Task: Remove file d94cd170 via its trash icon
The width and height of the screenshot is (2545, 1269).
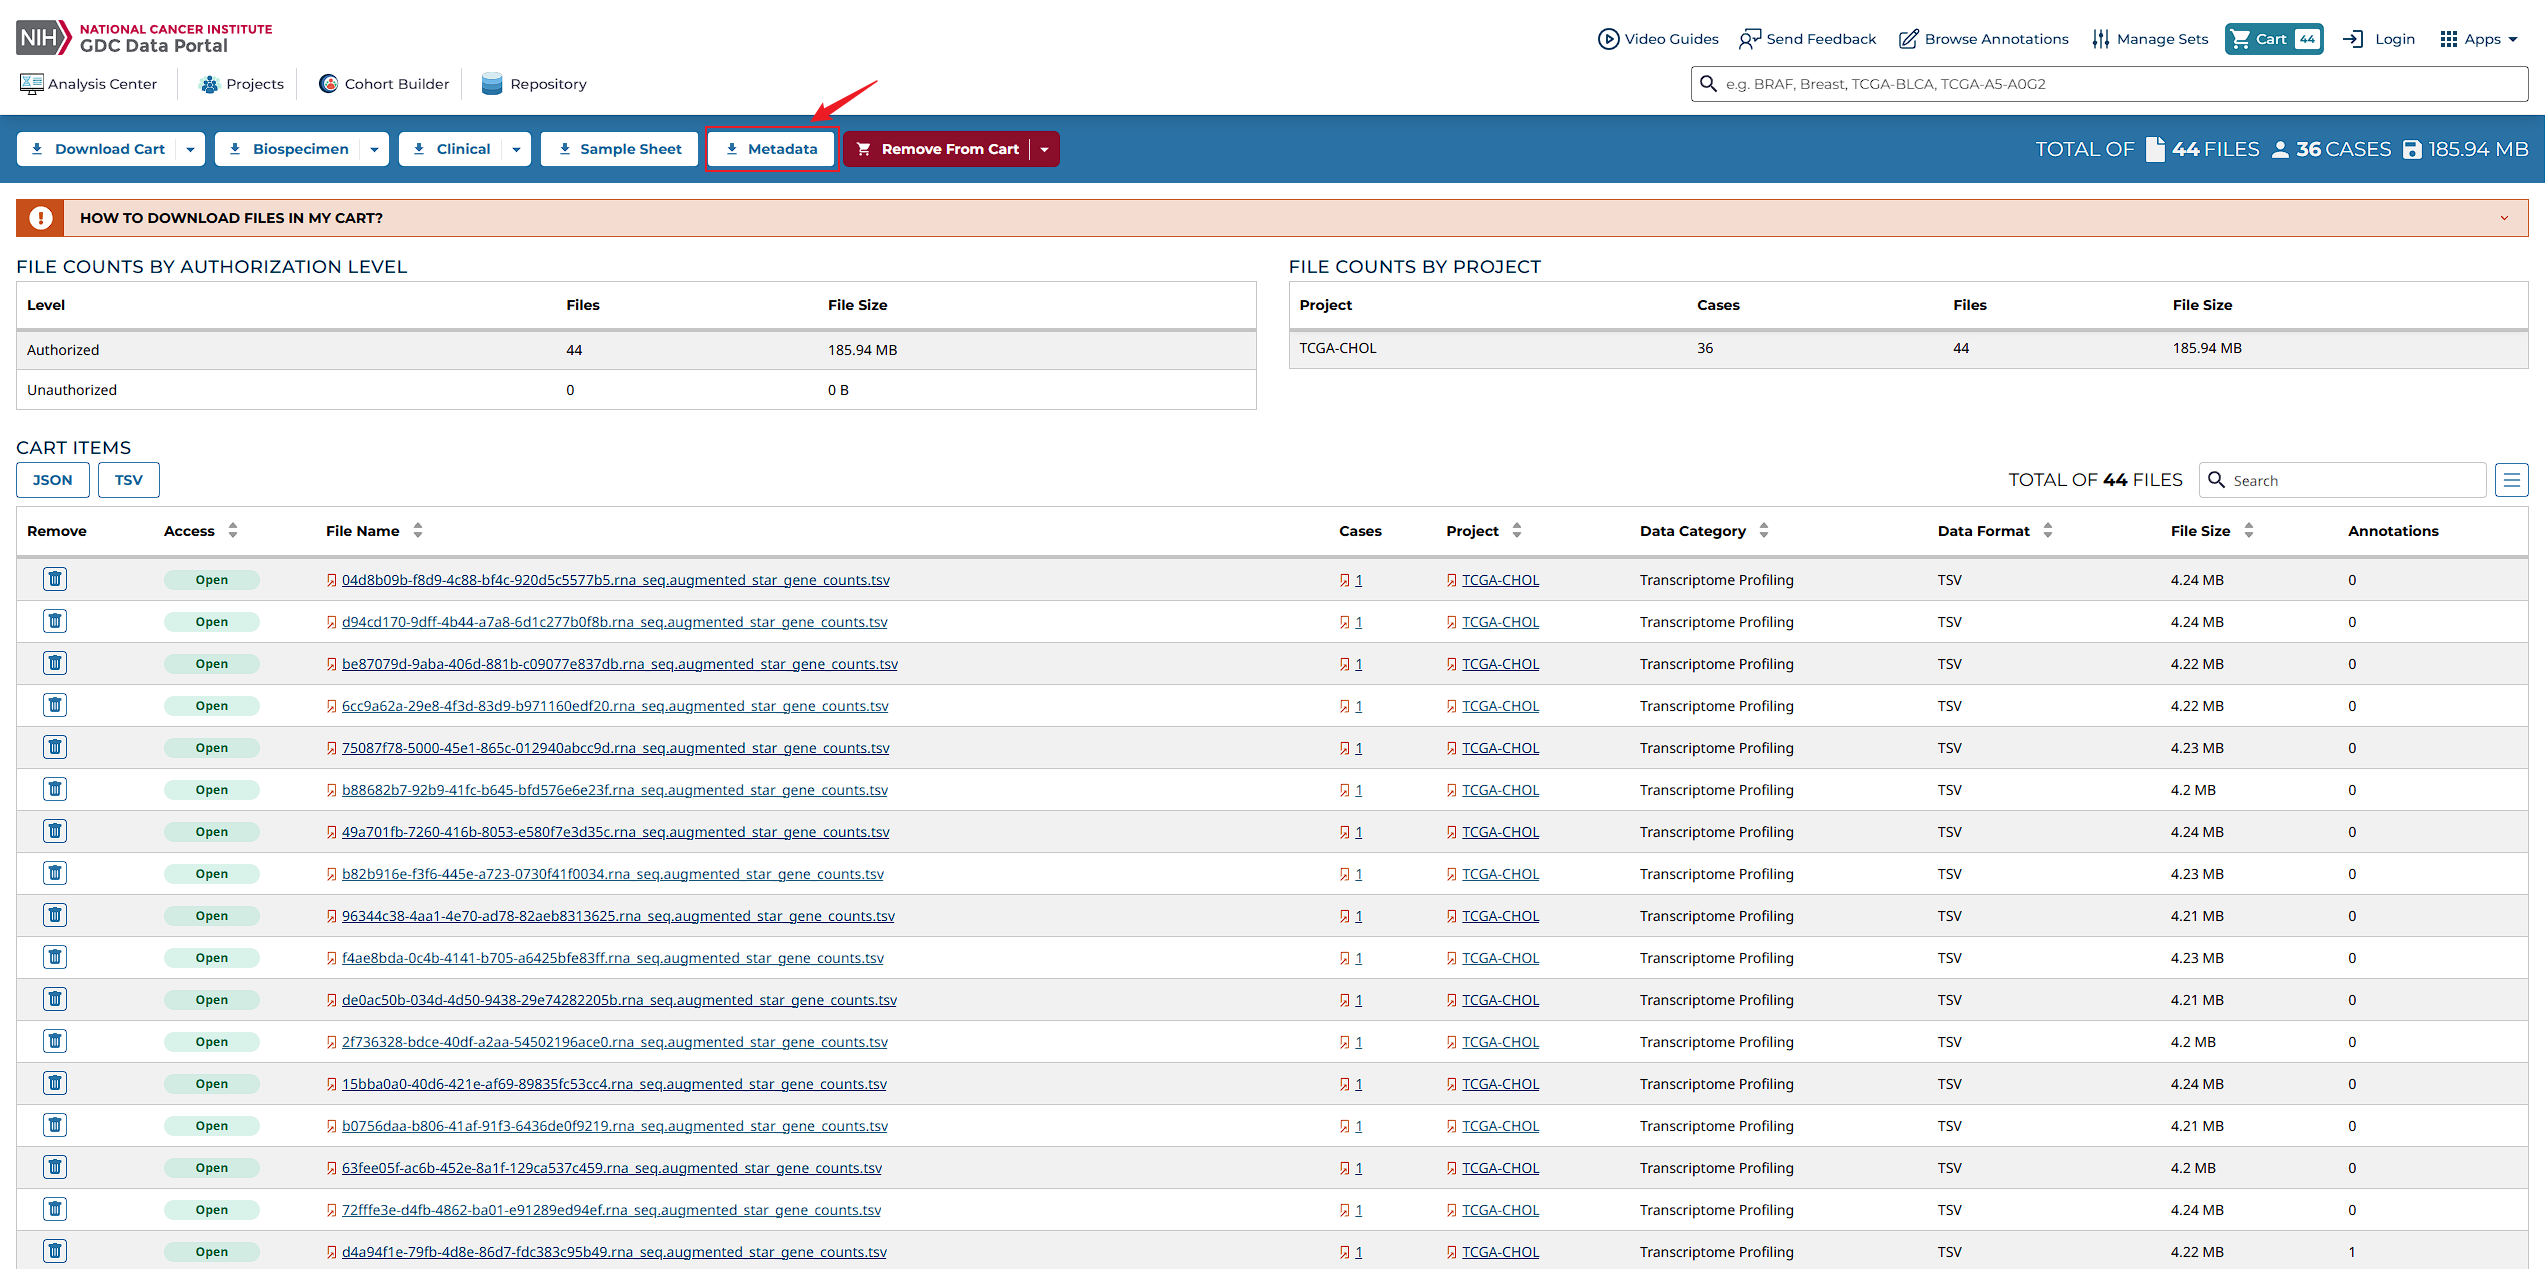Action: coord(55,621)
